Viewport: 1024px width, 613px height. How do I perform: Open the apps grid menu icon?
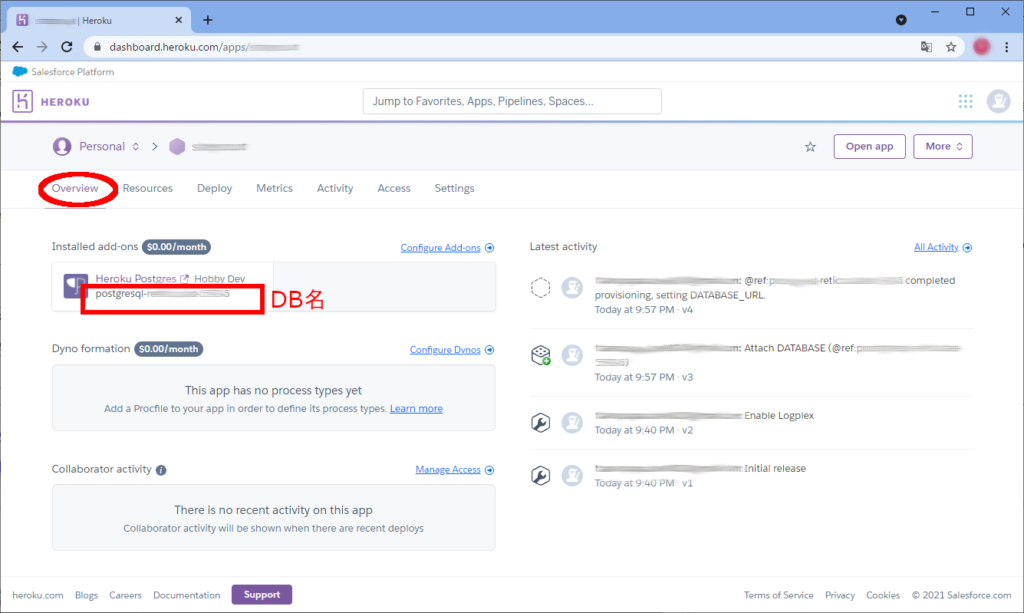pos(965,101)
